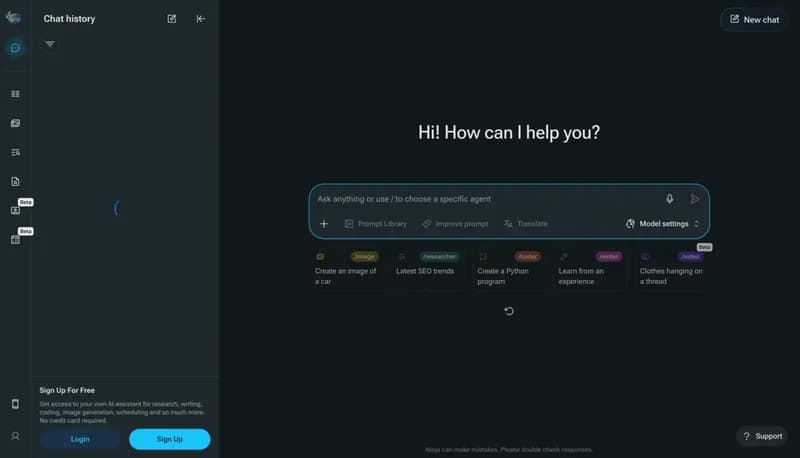Click the Sign Up For Free heading
This screenshot has height=458, width=800.
(x=67, y=390)
